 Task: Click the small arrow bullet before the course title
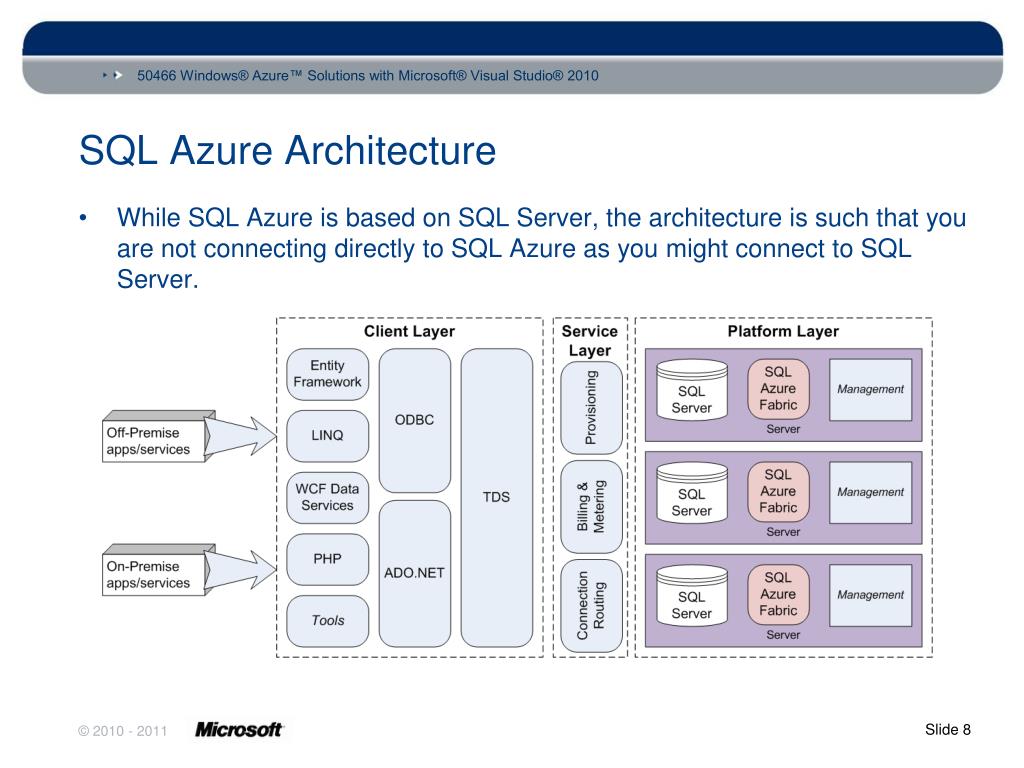(114, 75)
